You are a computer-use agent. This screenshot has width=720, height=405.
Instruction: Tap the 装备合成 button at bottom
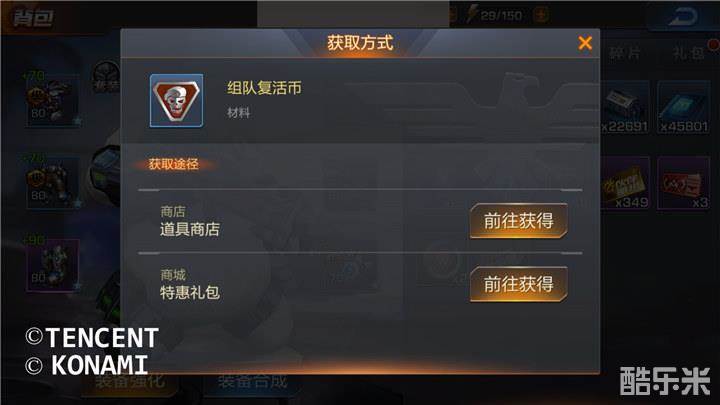pyautogui.click(x=252, y=382)
